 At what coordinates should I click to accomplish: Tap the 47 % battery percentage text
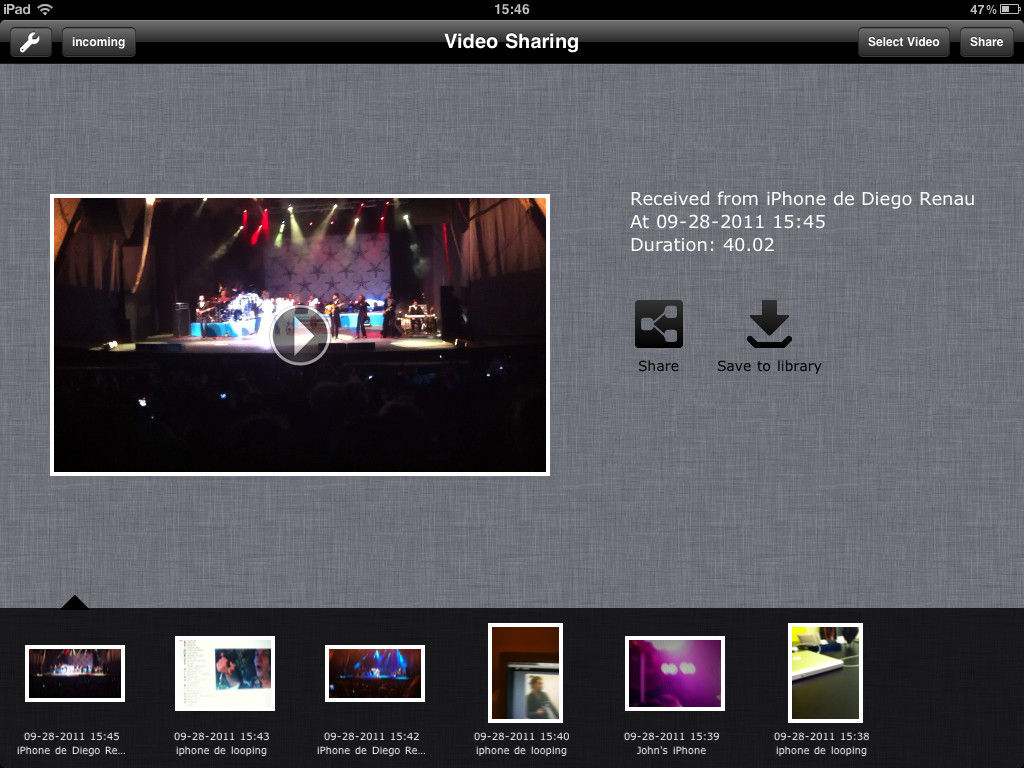point(983,9)
